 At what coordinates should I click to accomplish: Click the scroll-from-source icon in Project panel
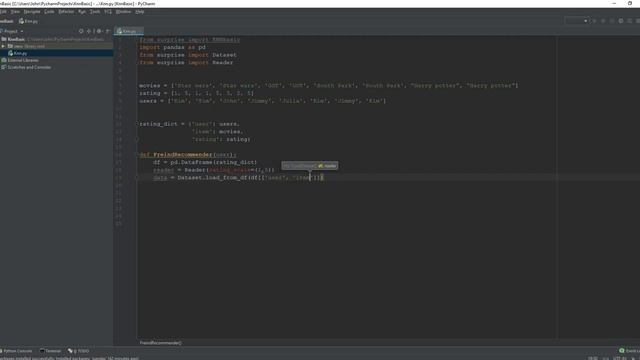[81, 31]
